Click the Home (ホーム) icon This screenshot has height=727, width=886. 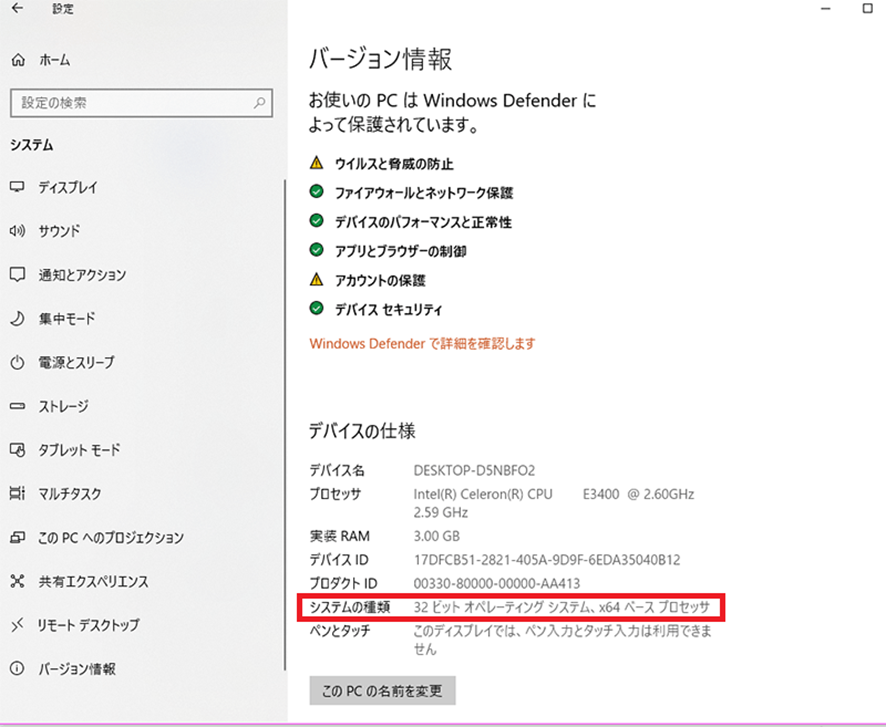pos(17,61)
